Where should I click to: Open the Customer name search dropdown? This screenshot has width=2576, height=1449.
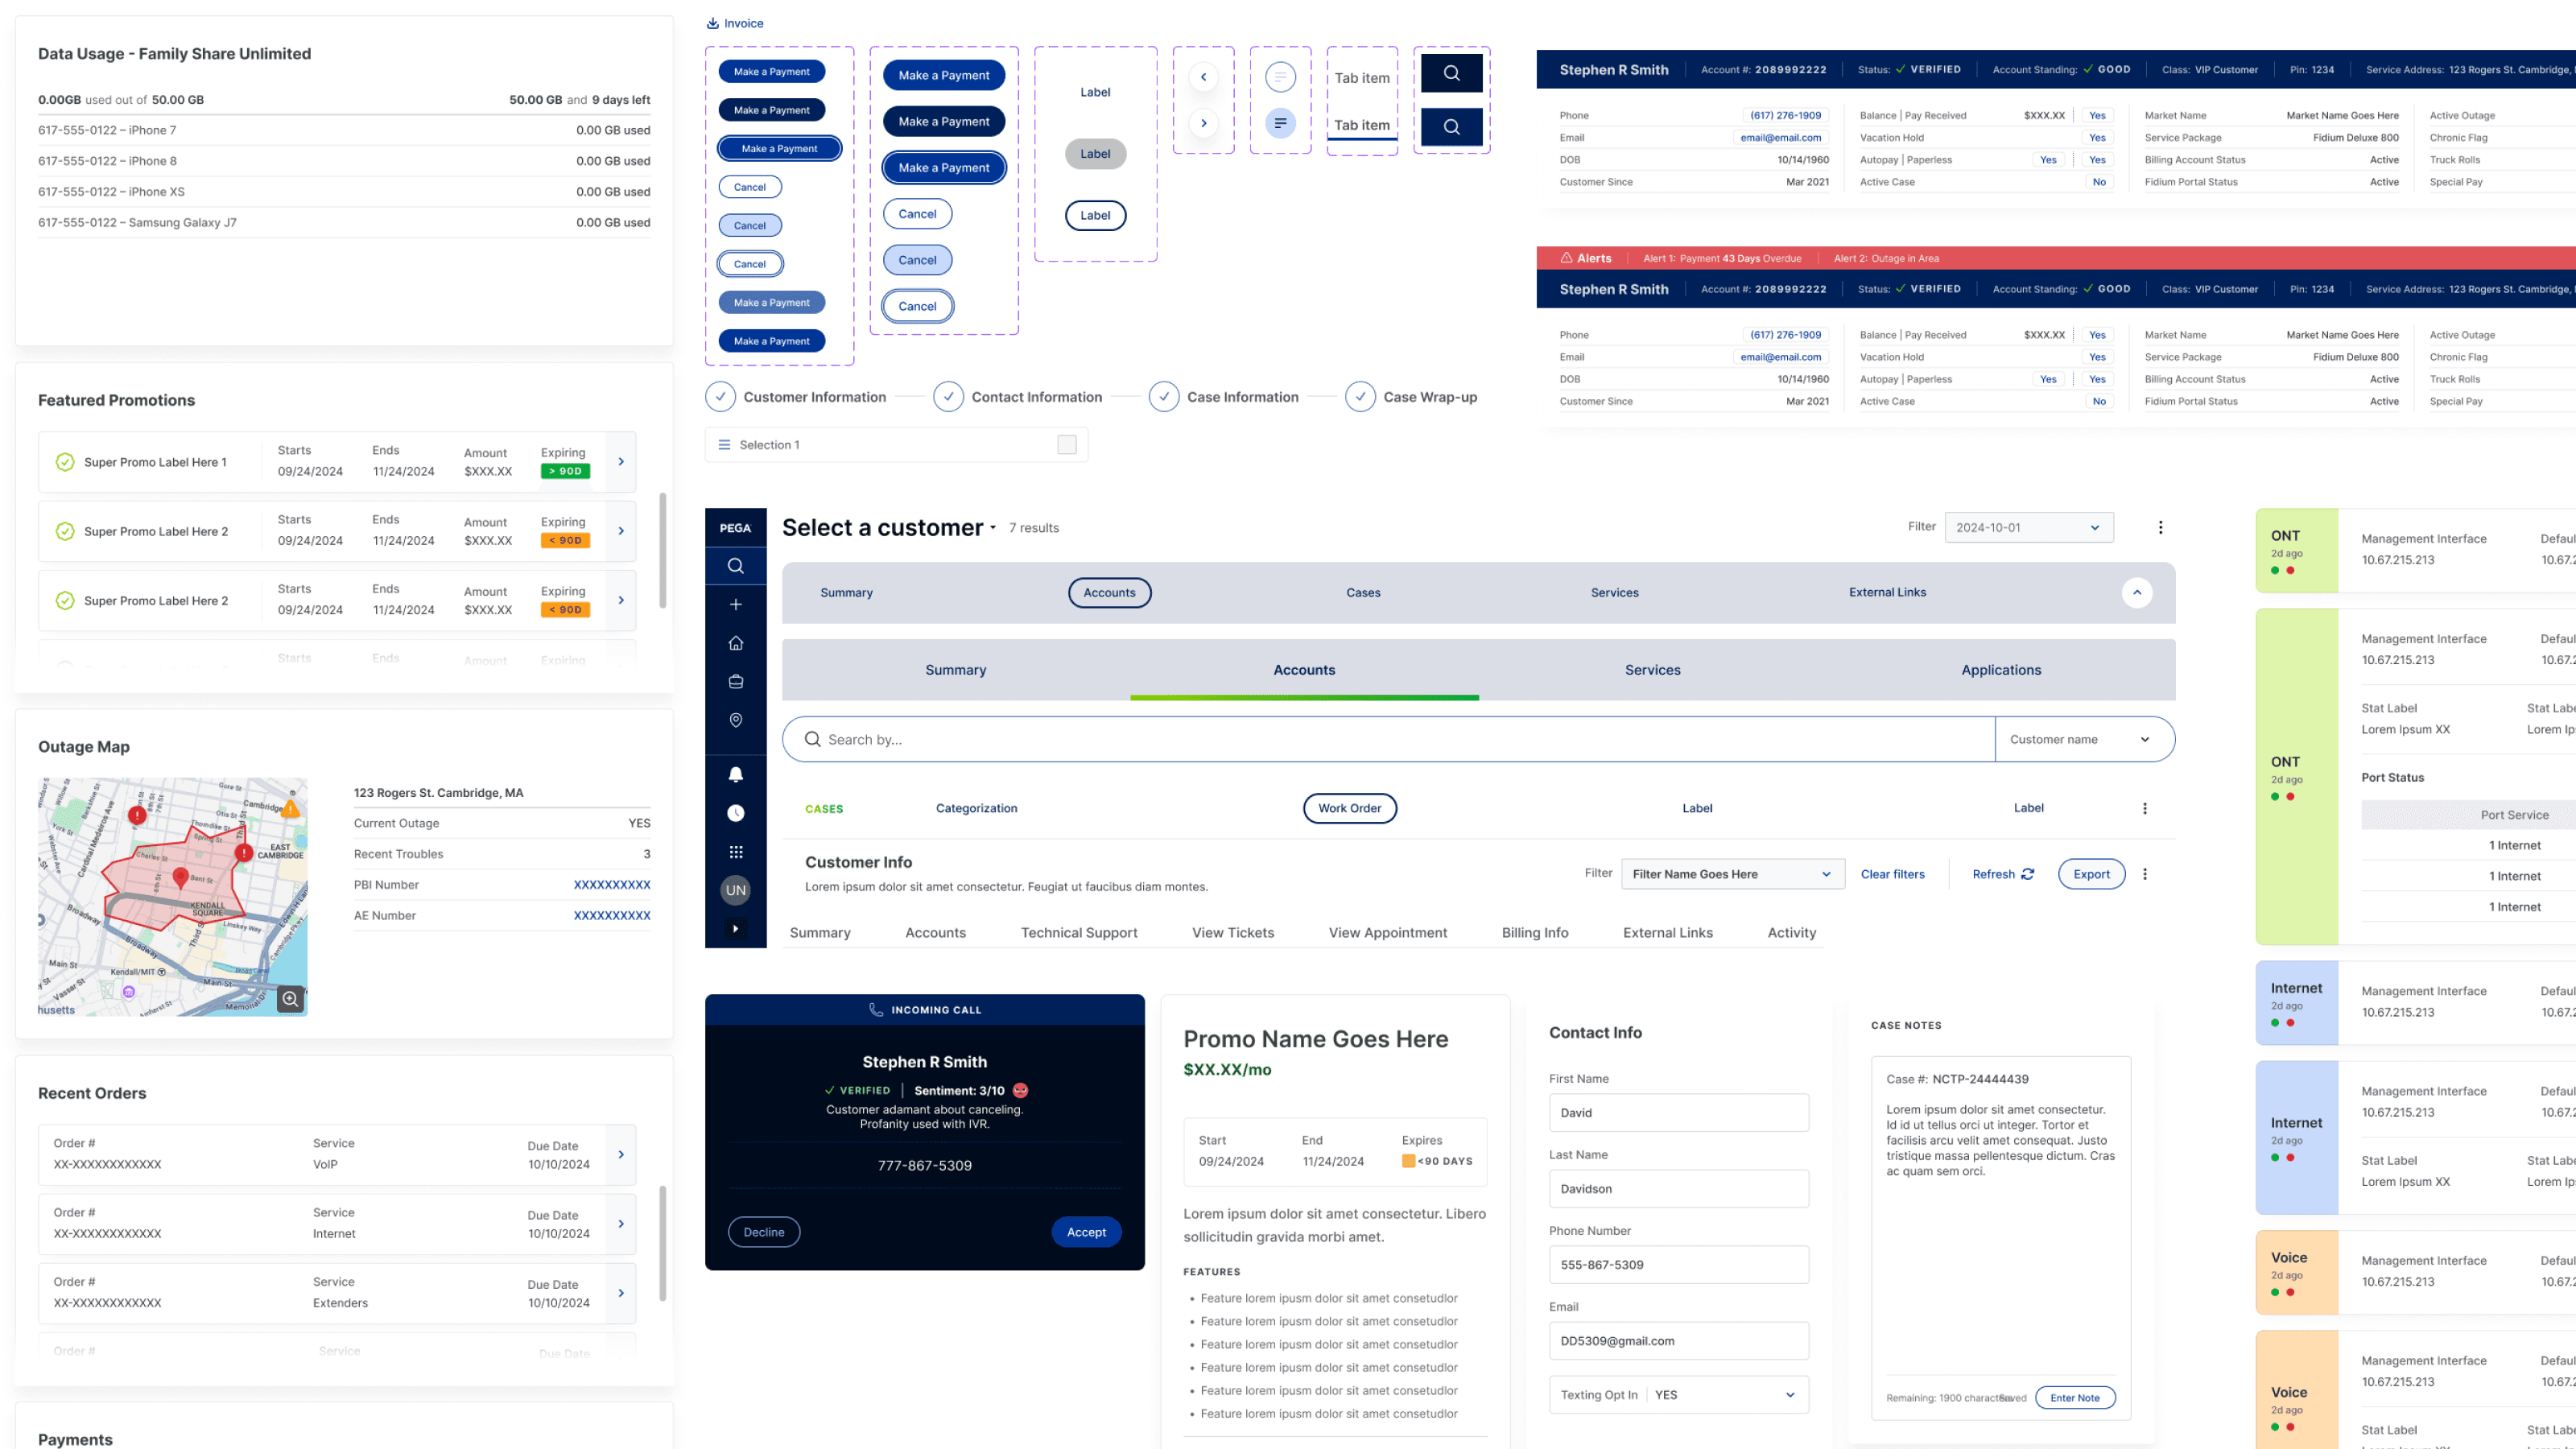(x=2084, y=739)
